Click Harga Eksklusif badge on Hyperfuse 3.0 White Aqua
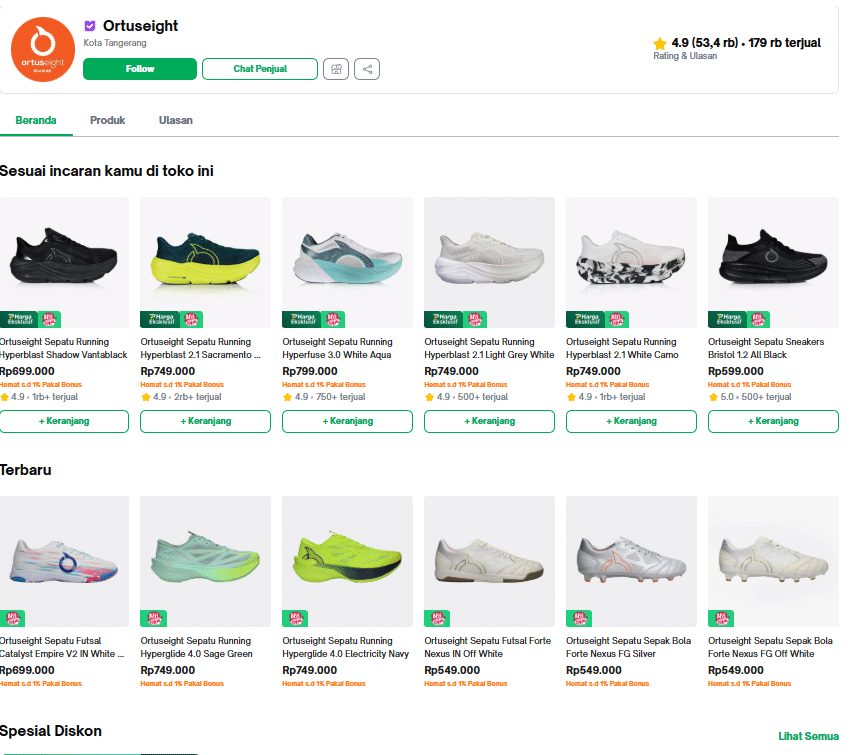The width and height of the screenshot is (850, 755). click(302, 319)
